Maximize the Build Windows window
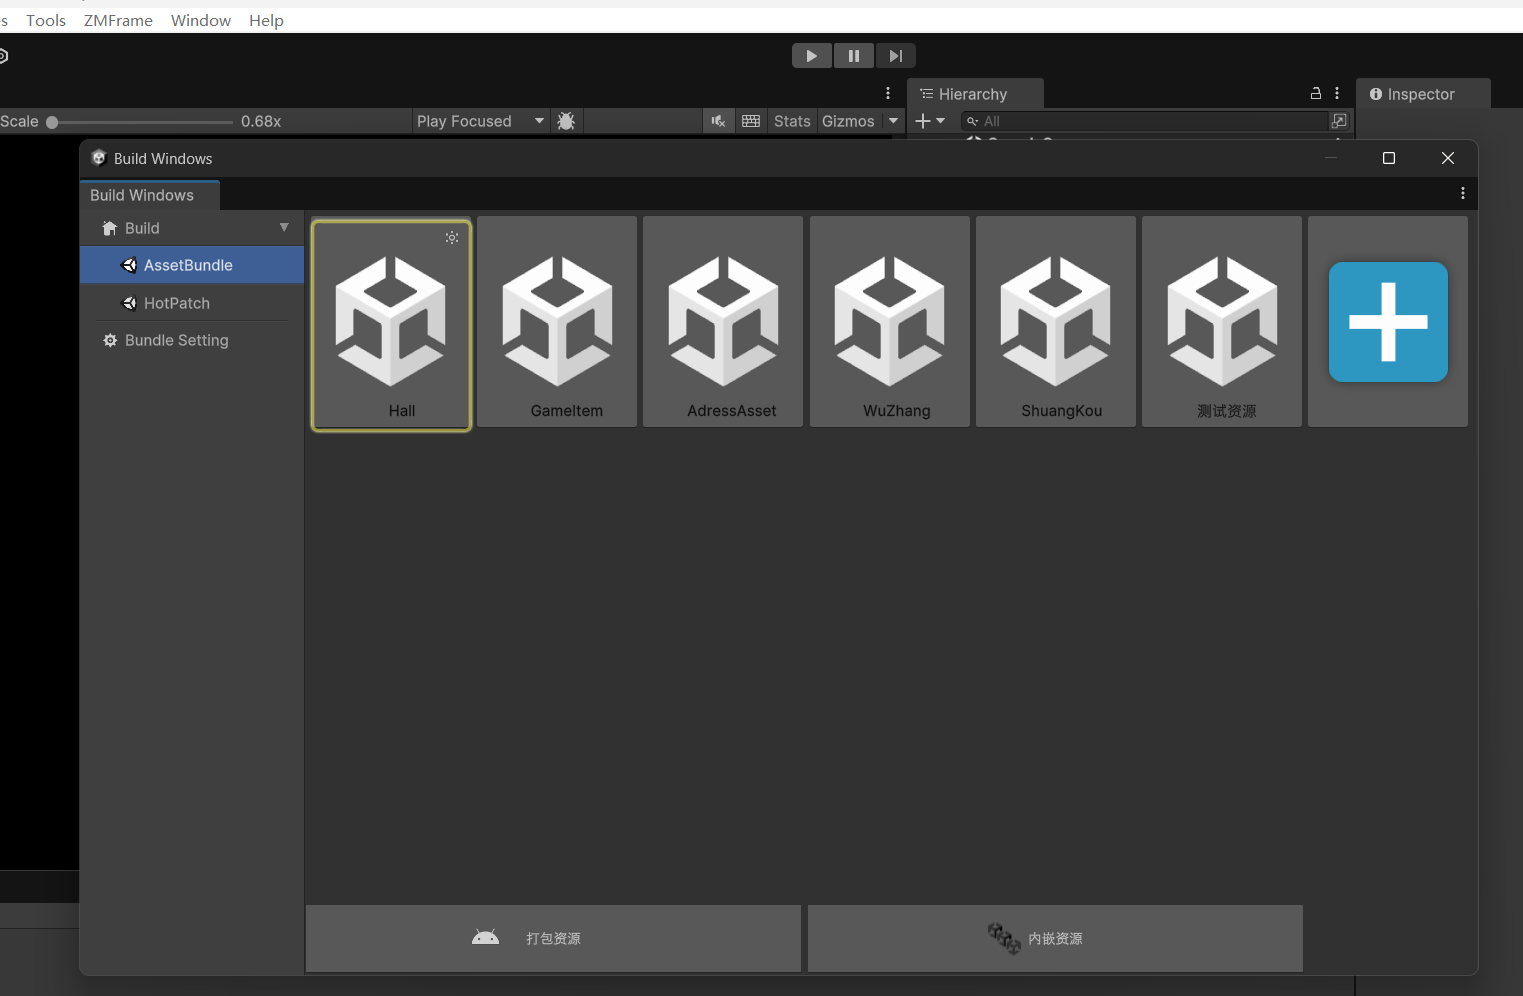 point(1389,158)
